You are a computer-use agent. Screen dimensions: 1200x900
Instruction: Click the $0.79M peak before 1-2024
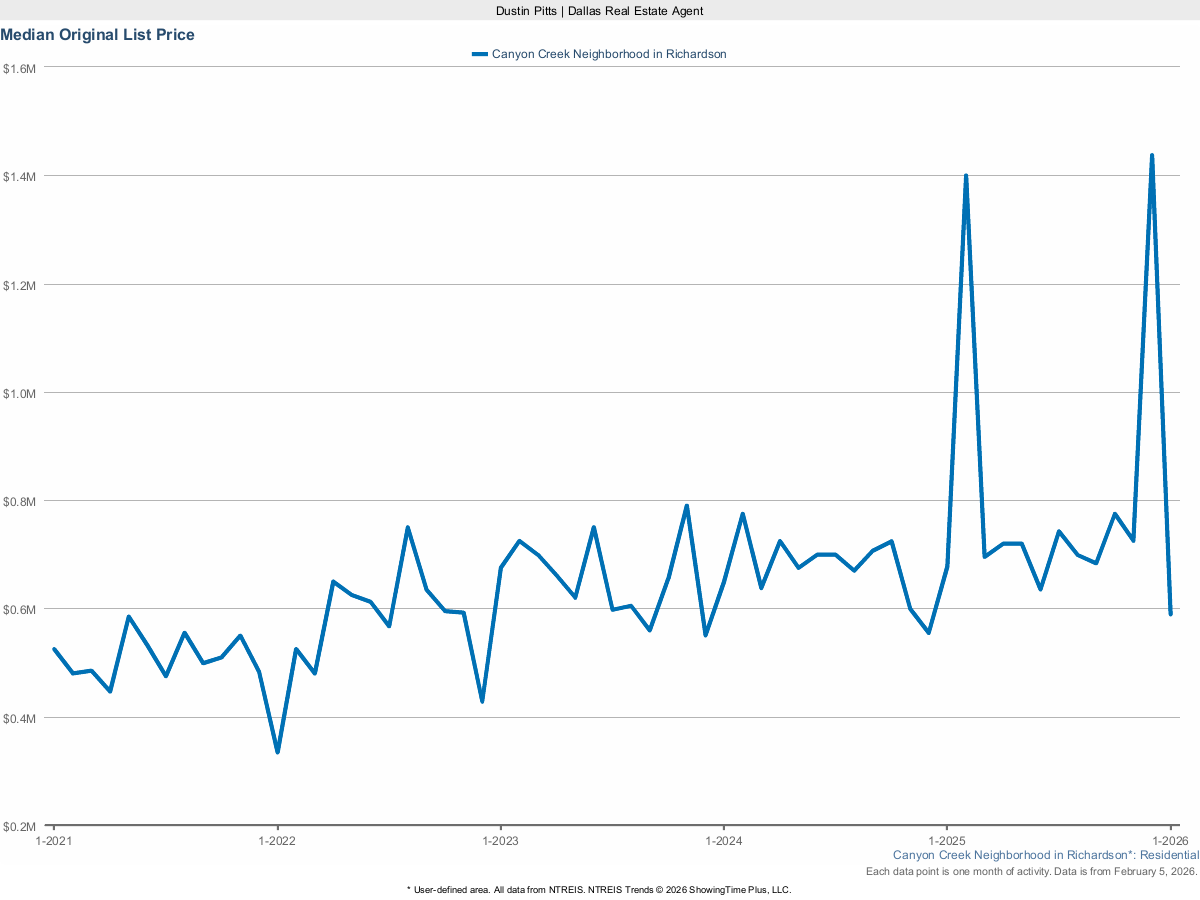(x=686, y=506)
